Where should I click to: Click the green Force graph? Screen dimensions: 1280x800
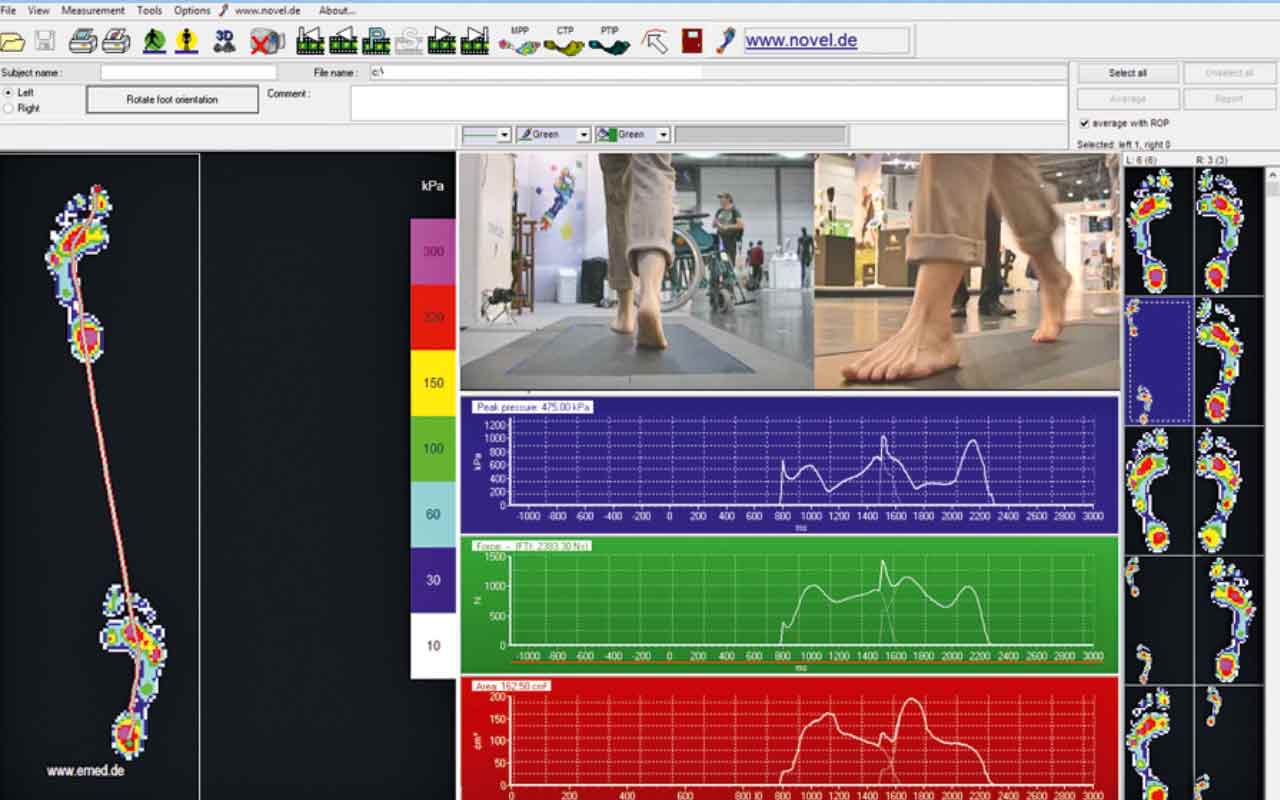click(x=789, y=605)
